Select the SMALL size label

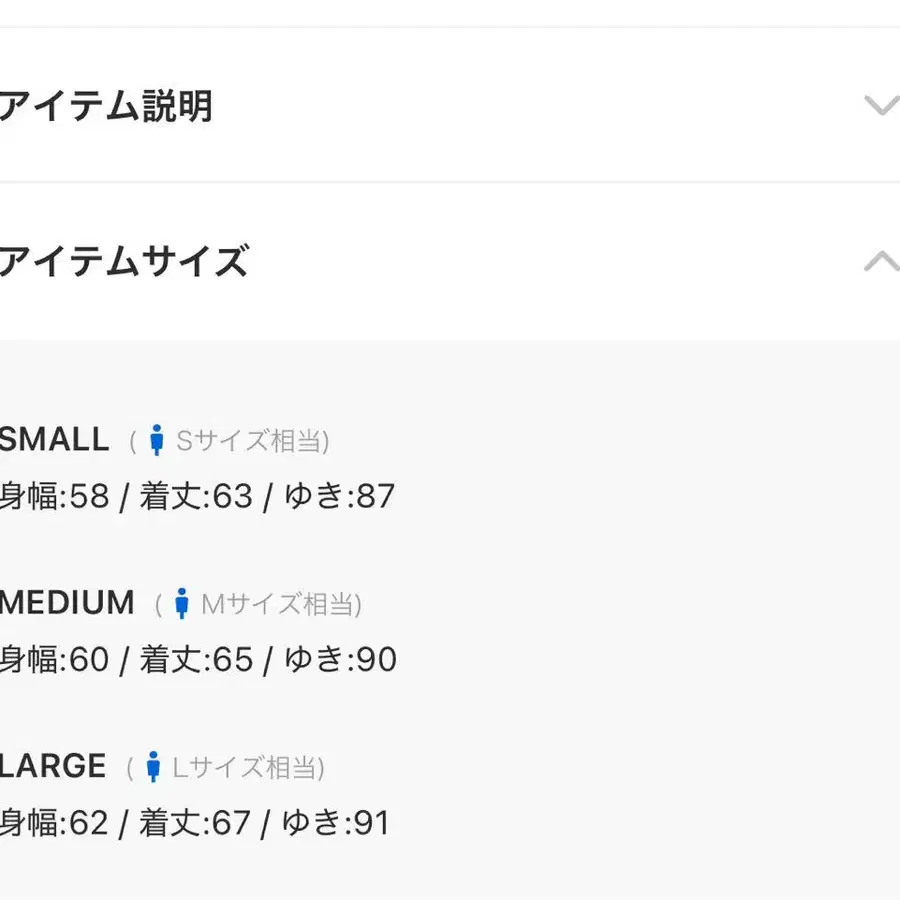pyautogui.click(x=55, y=440)
